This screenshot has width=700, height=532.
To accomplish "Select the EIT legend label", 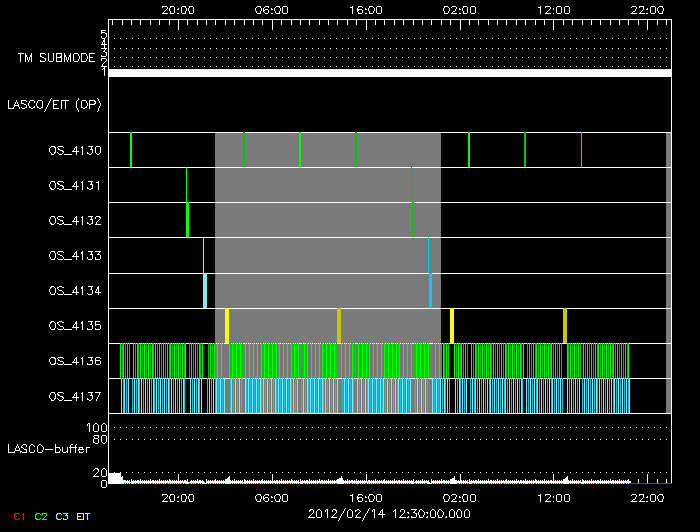I will coord(85,516).
